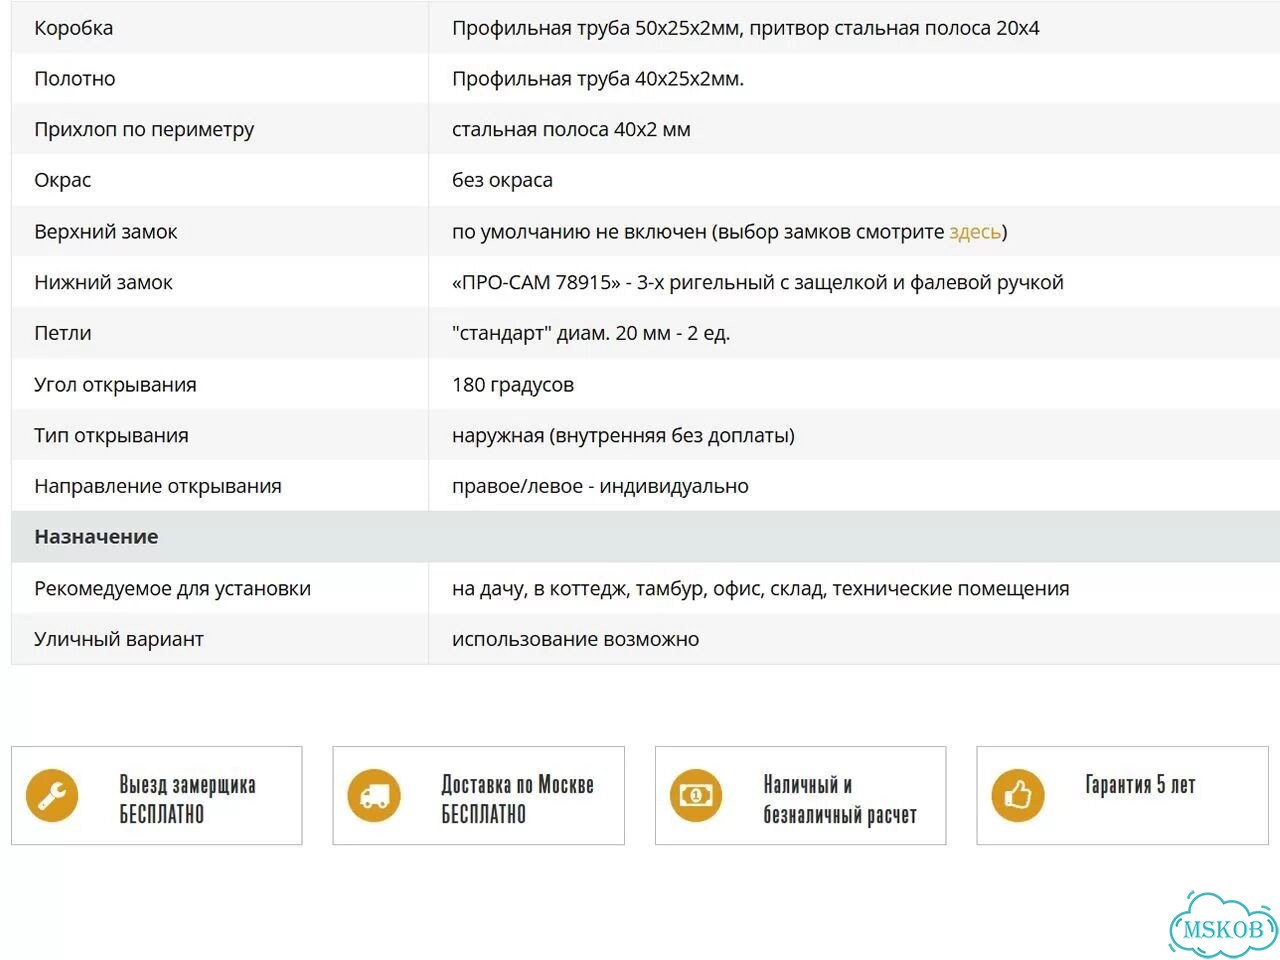Click the 'Коробка' row label
1280x960 pixels.
[74, 28]
